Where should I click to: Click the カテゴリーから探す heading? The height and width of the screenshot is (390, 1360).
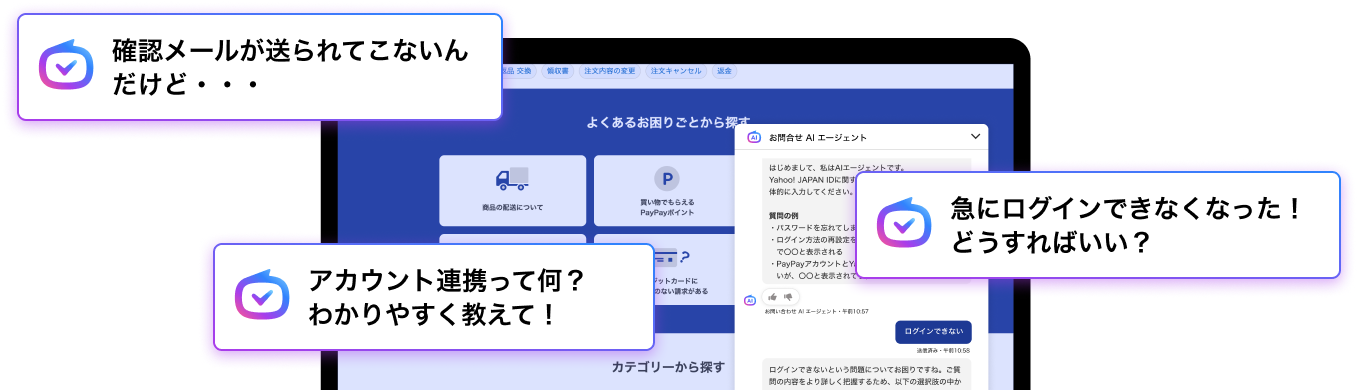[668, 367]
